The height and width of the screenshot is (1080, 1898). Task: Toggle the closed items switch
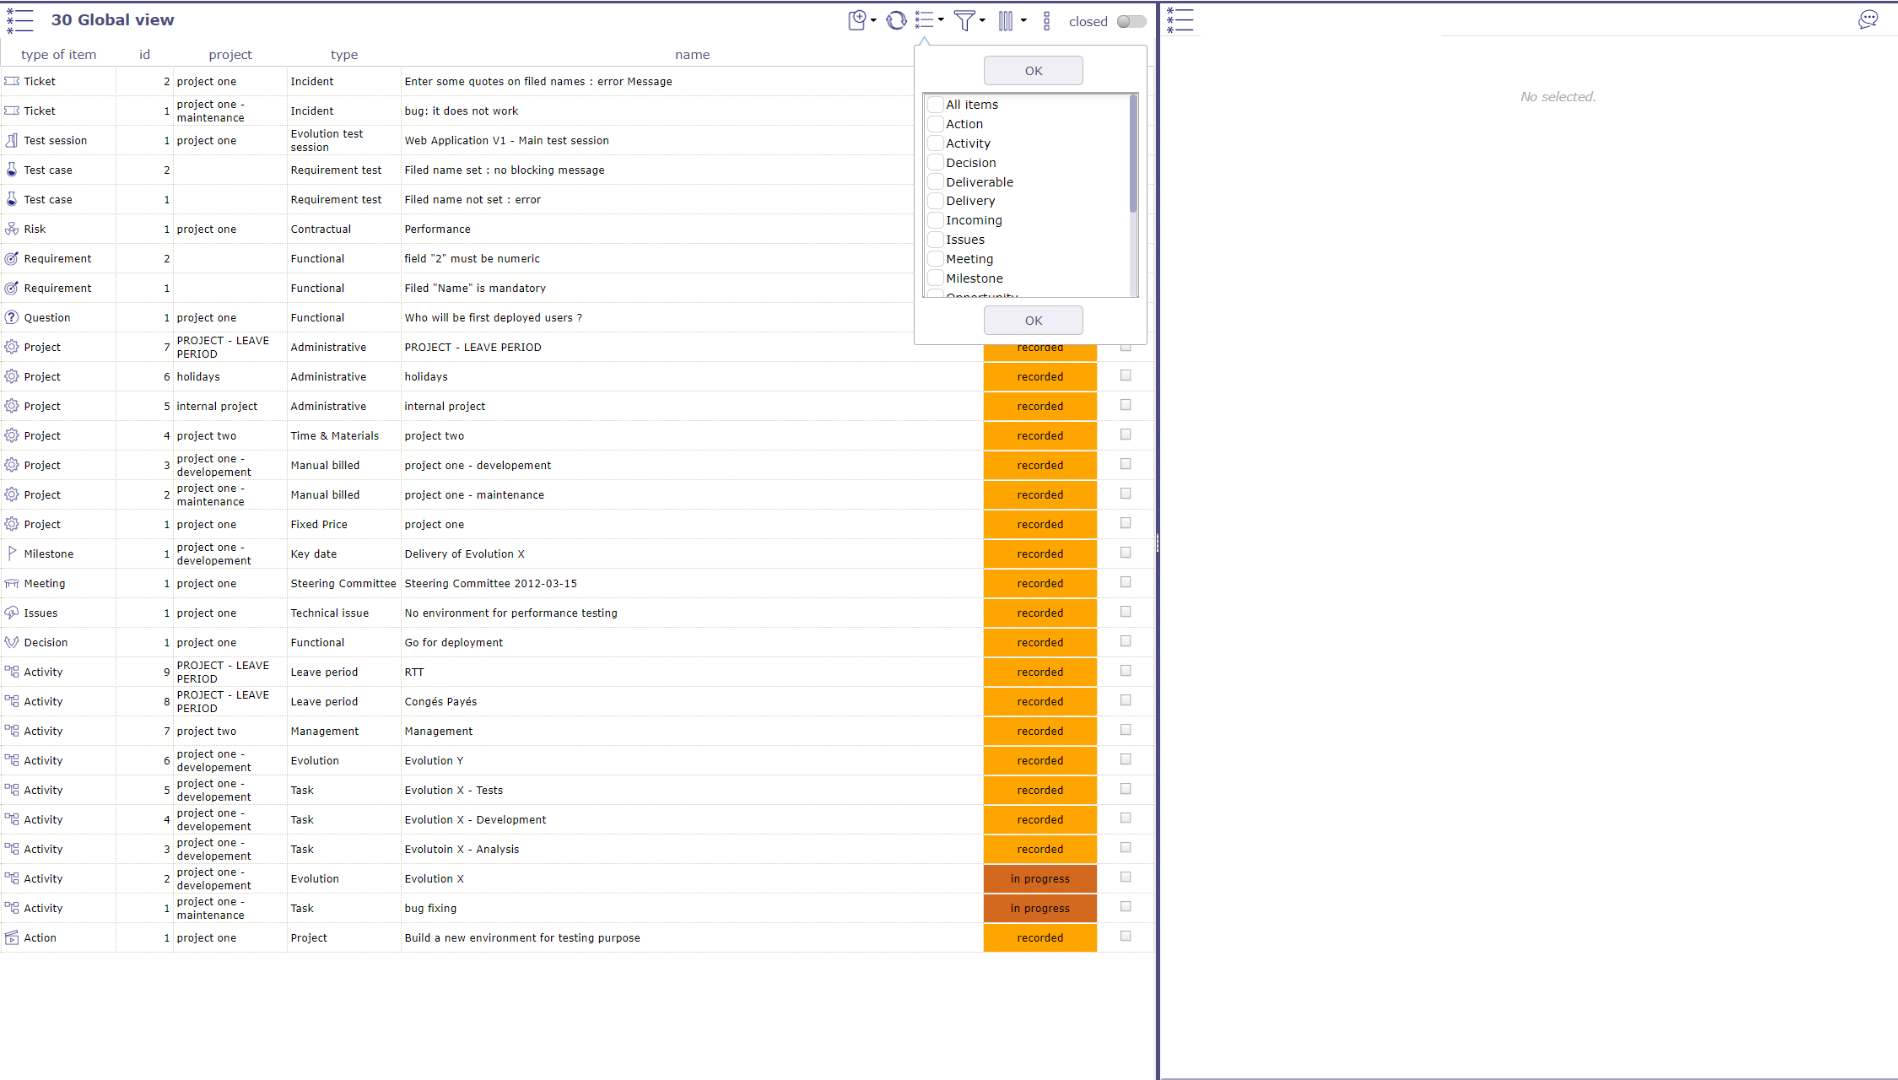pyautogui.click(x=1131, y=22)
